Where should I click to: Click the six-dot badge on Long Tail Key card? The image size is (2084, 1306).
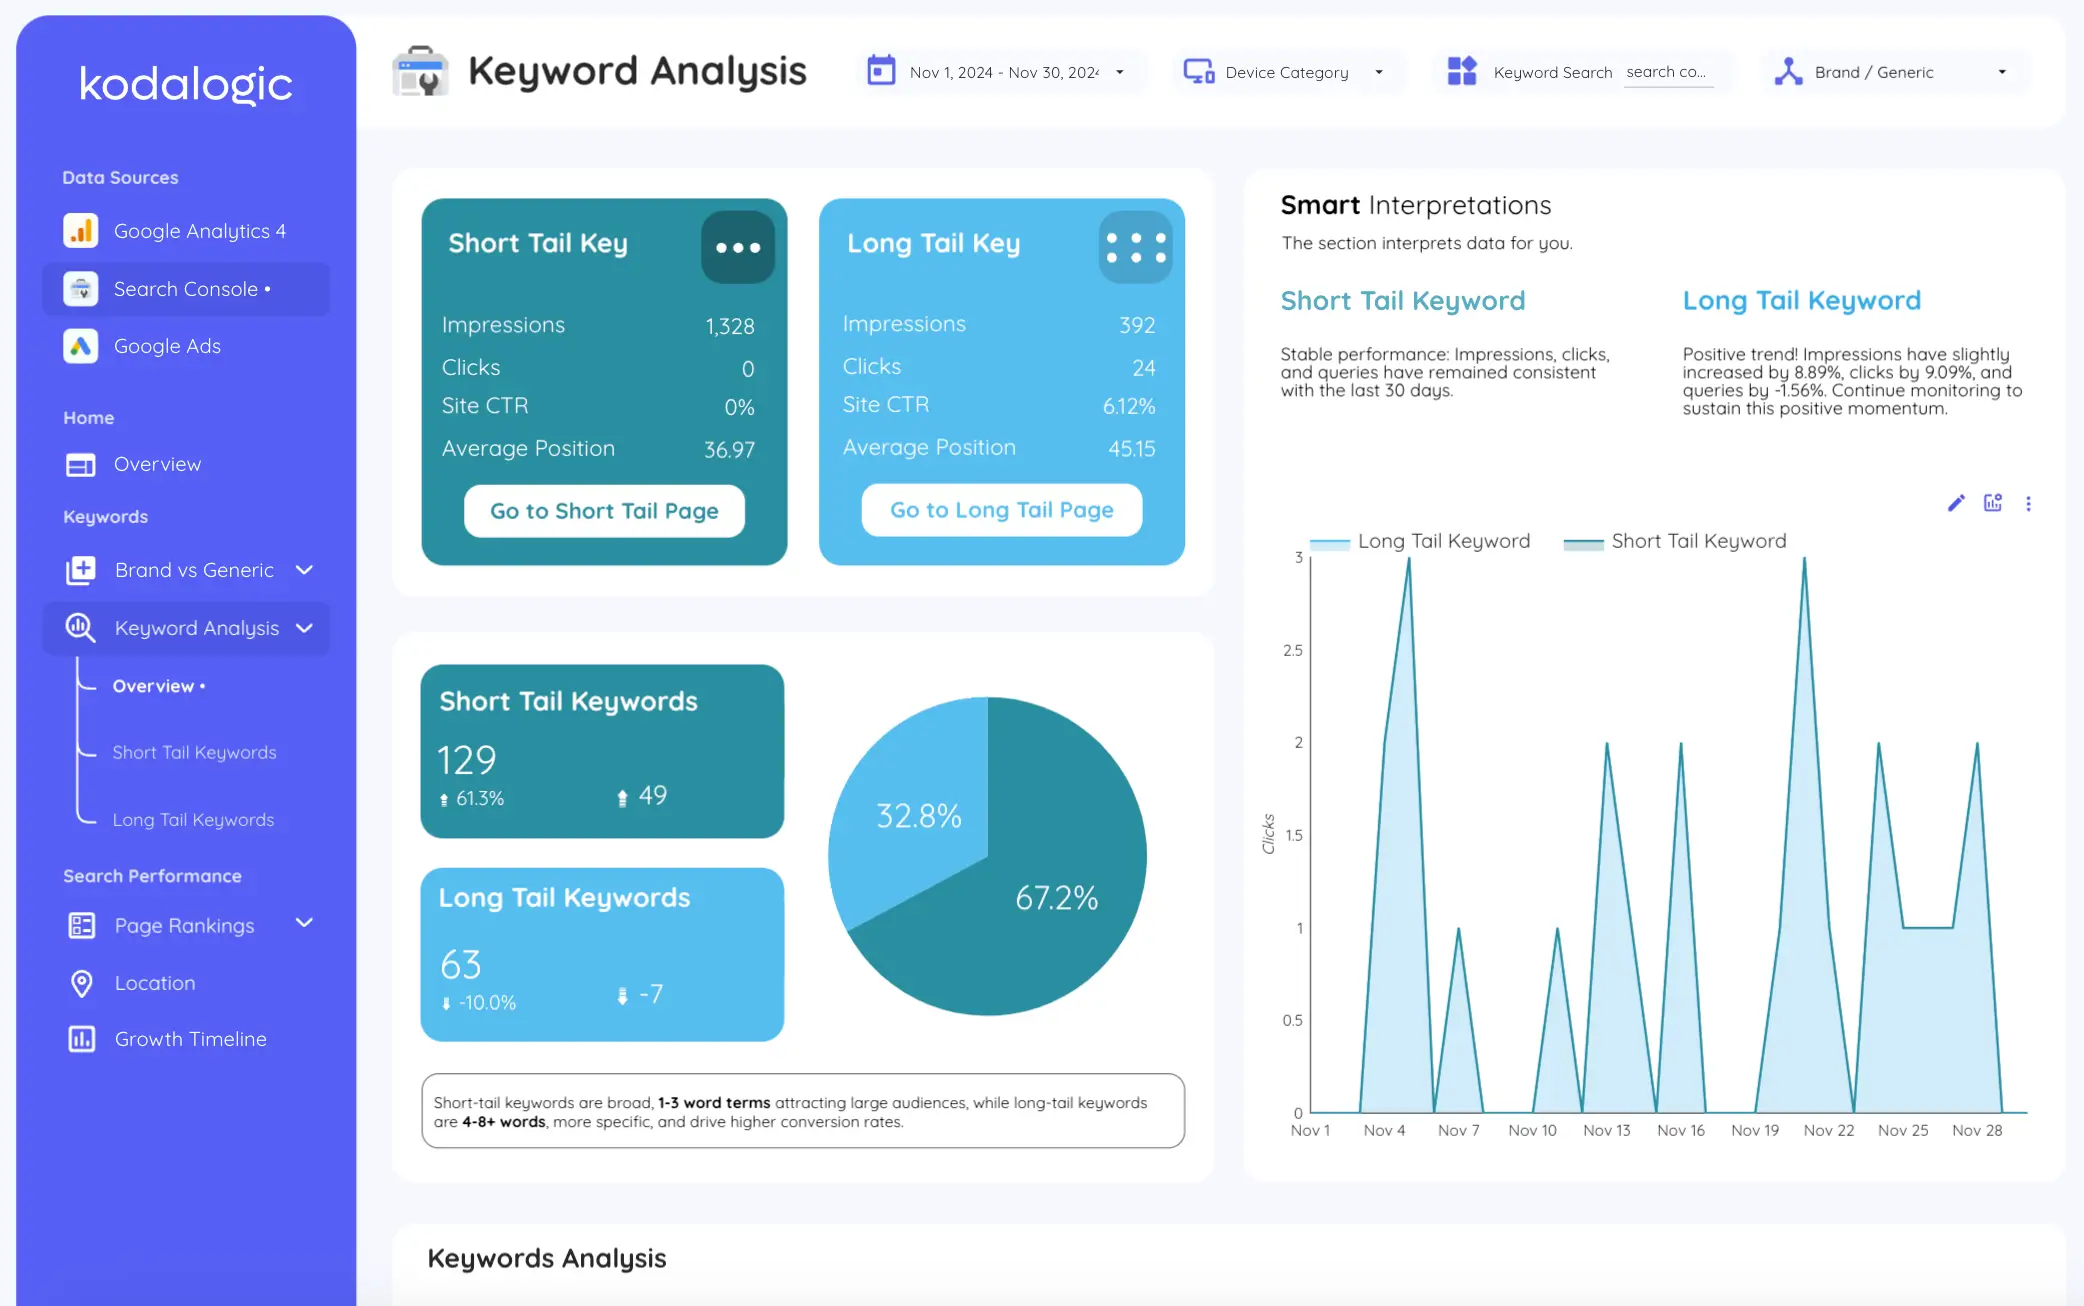point(1136,247)
